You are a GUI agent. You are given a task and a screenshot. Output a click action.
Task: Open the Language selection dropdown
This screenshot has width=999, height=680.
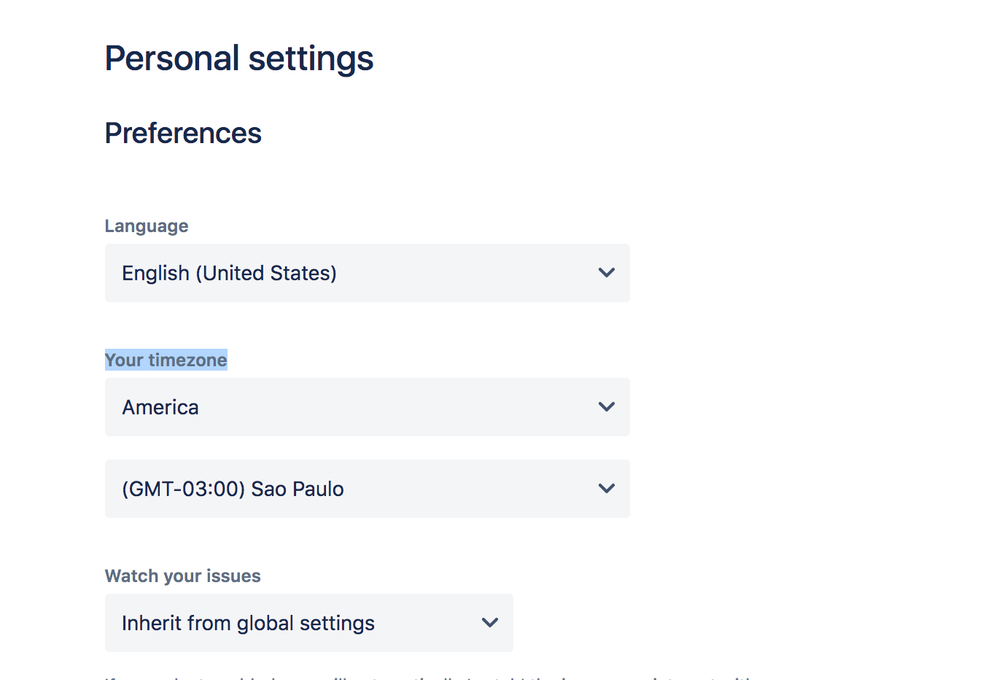[x=366, y=272]
